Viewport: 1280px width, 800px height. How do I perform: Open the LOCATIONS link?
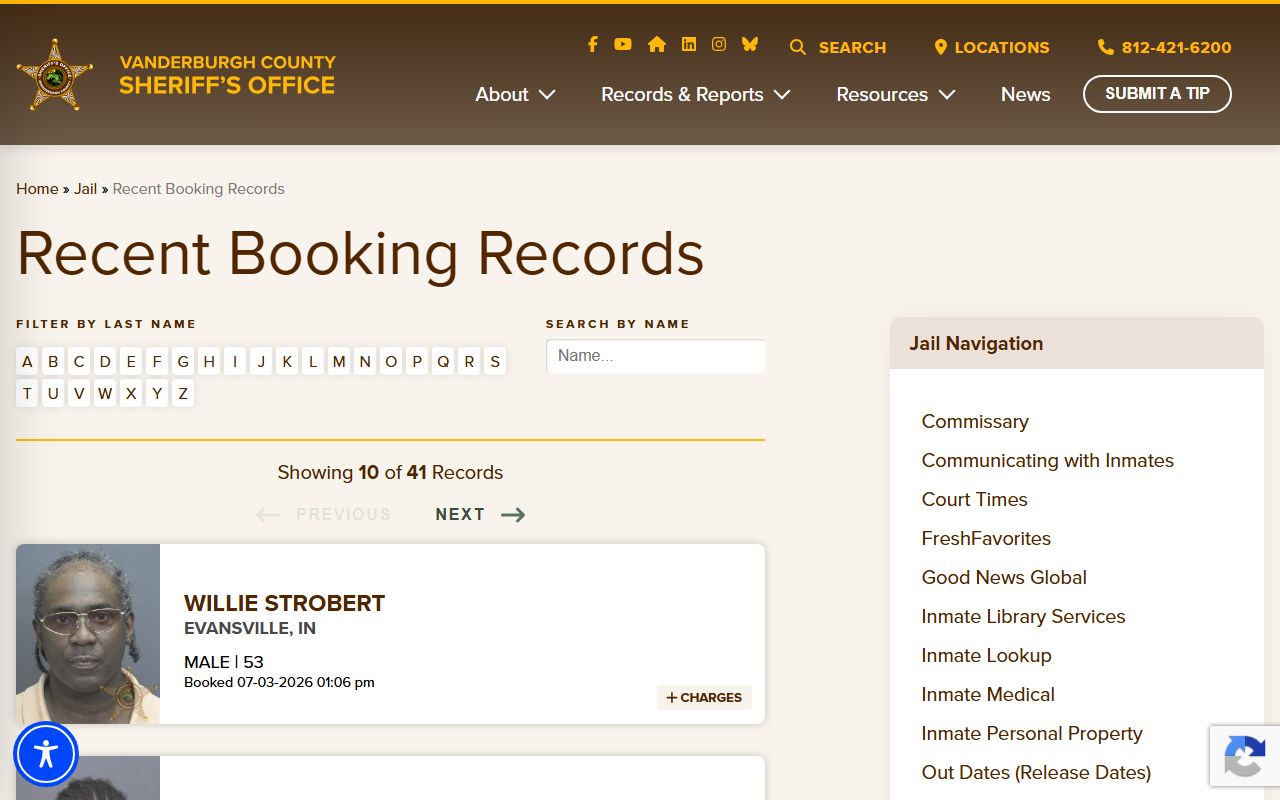click(x=1002, y=47)
